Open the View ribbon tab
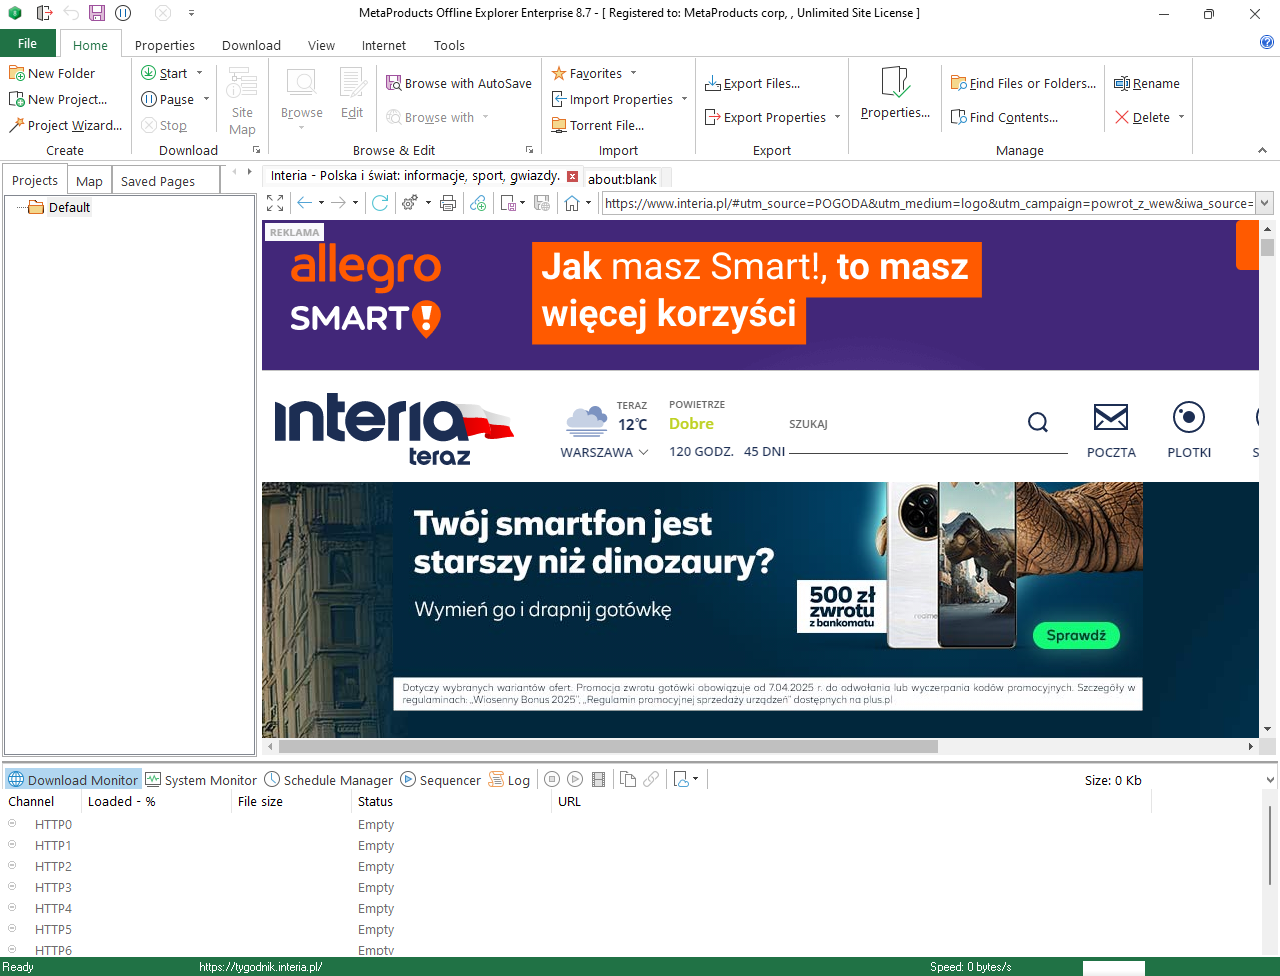1280x976 pixels. tap(321, 45)
